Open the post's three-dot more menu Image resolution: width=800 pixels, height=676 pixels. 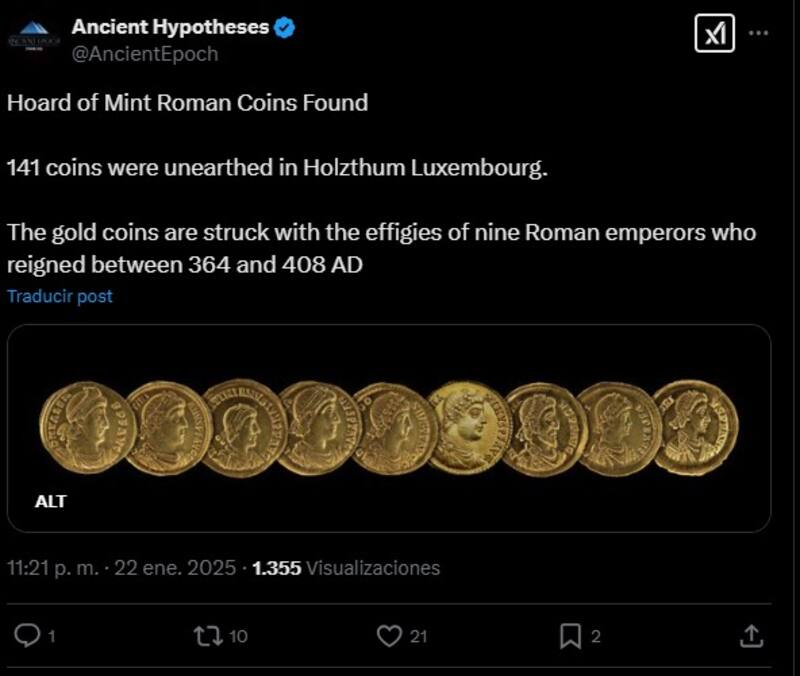(x=759, y=33)
